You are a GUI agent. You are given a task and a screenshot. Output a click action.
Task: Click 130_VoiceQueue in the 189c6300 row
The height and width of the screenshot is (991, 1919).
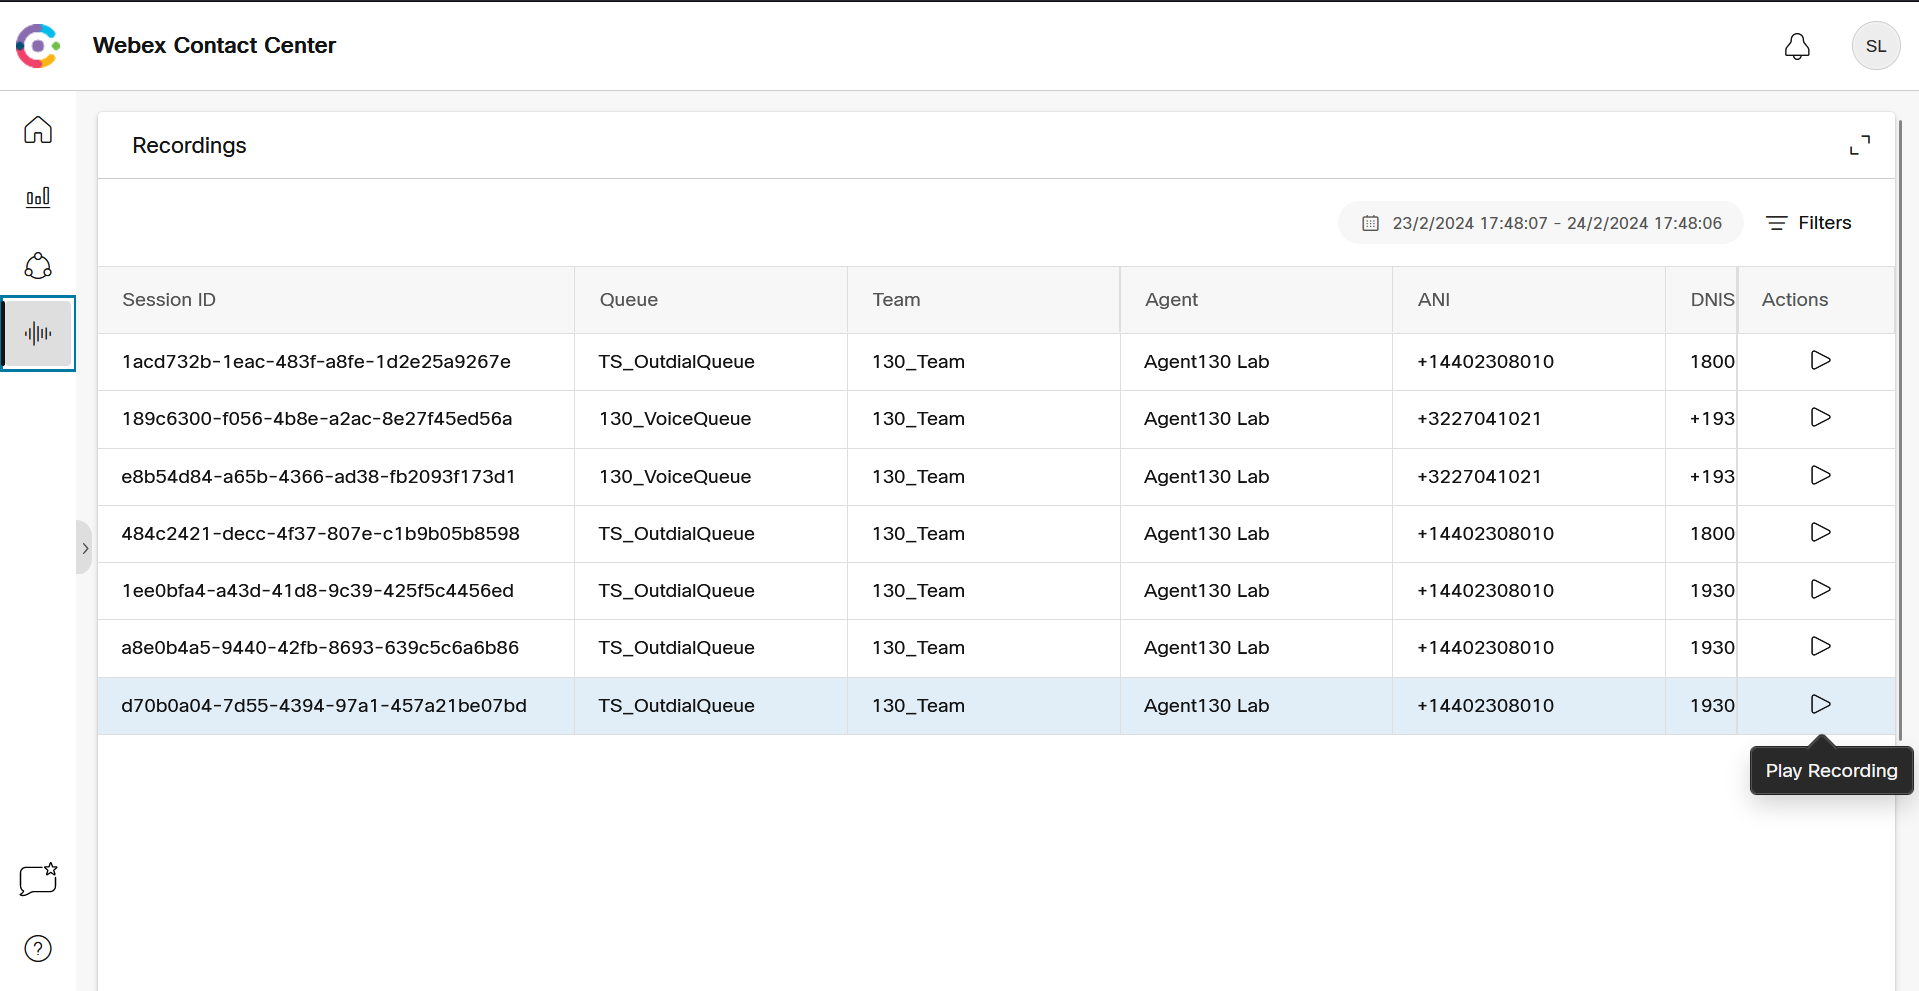point(675,419)
